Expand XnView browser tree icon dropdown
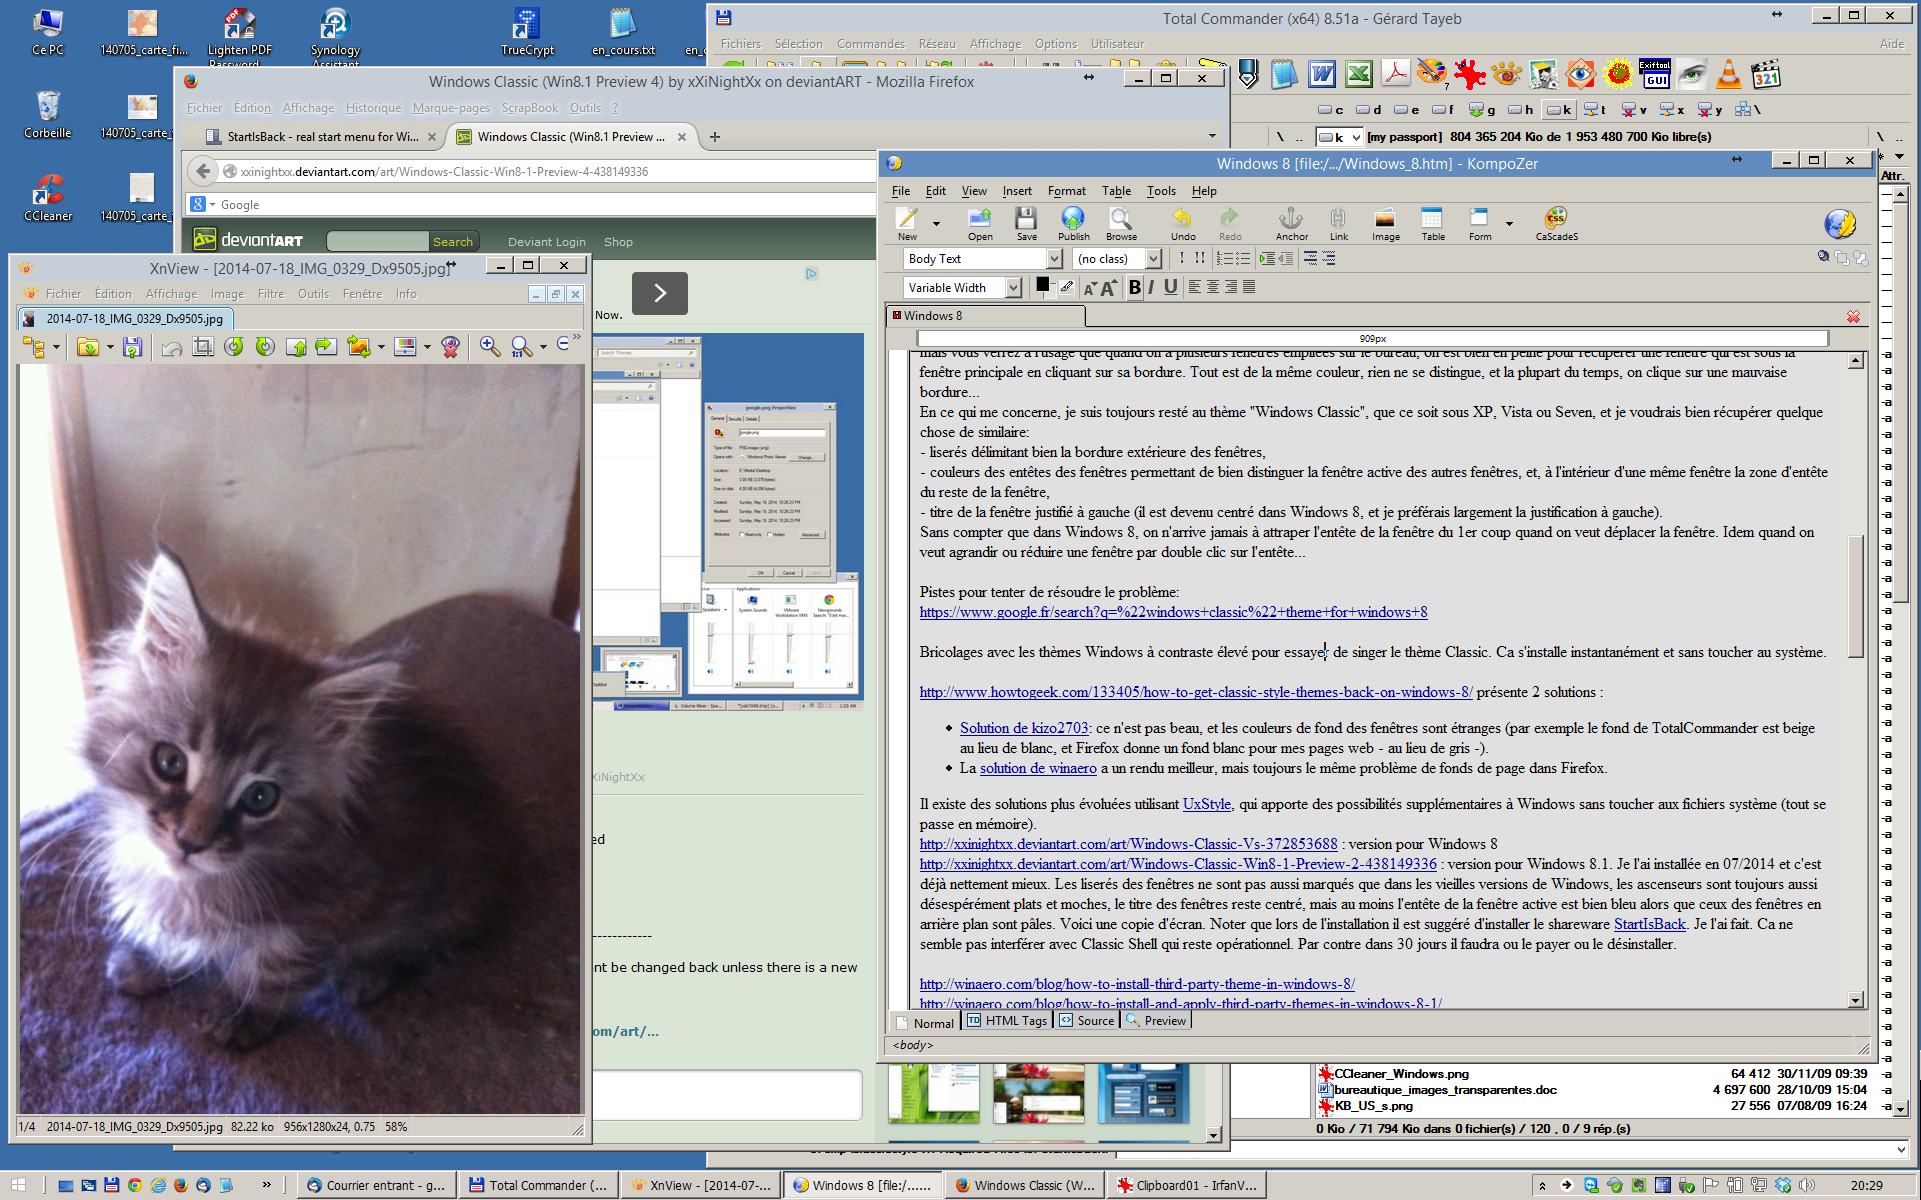The height and width of the screenshot is (1200, 1921). [56, 347]
